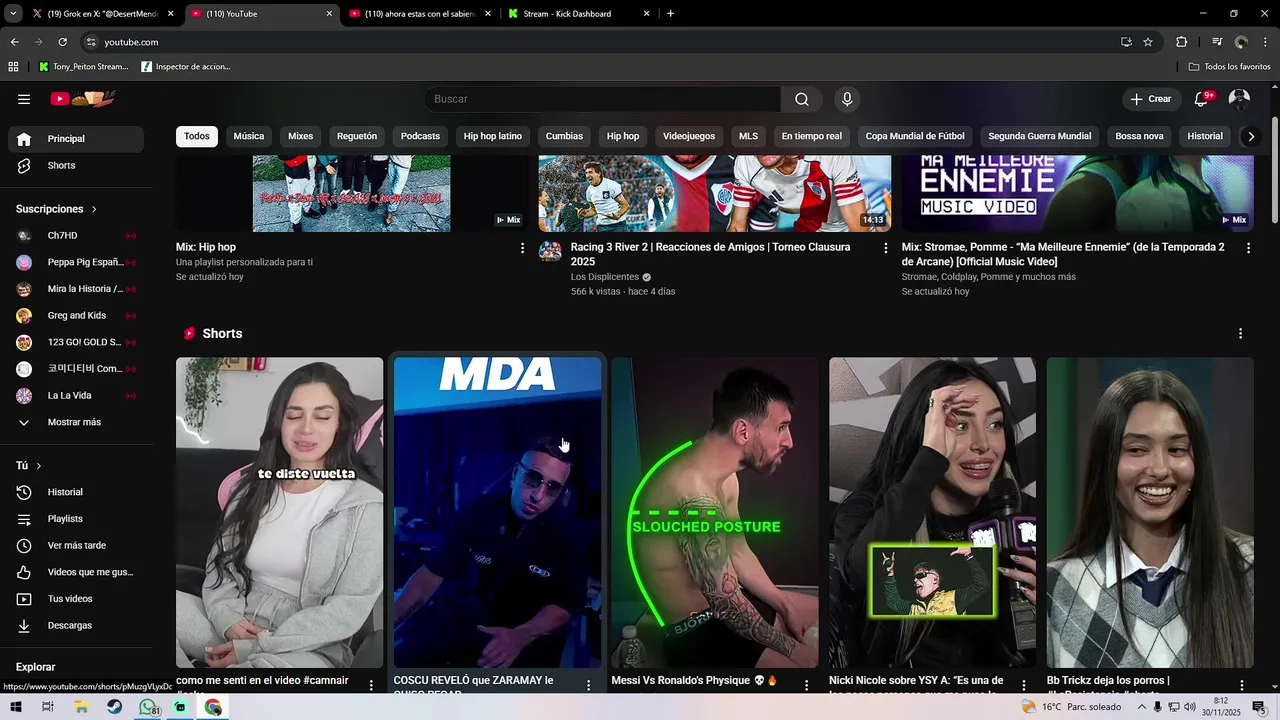This screenshot has width=1280, height=720.
Task: Click the magnifier search button
Action: tap(802, 99)
